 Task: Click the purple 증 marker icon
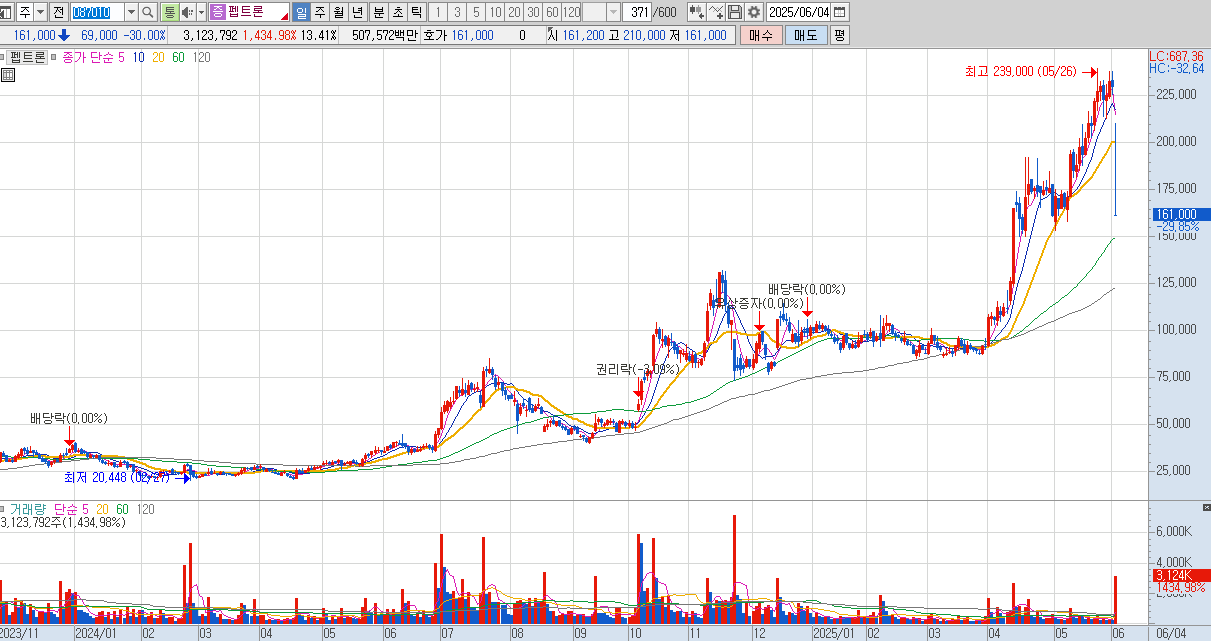[217, 12]
